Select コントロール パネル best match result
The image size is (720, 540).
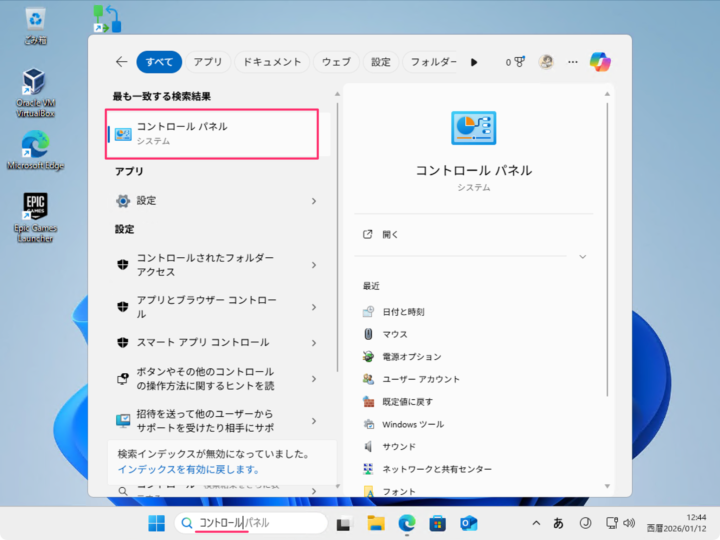[x=213, y=134]
